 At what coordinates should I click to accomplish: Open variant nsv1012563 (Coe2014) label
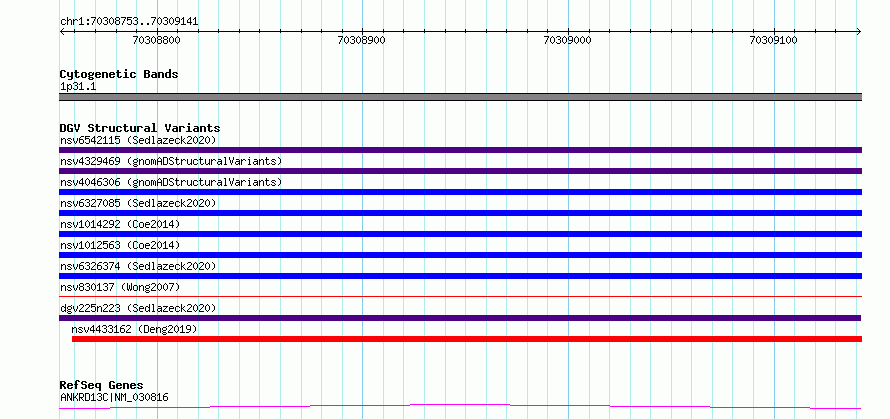click(x=120, y=245)
